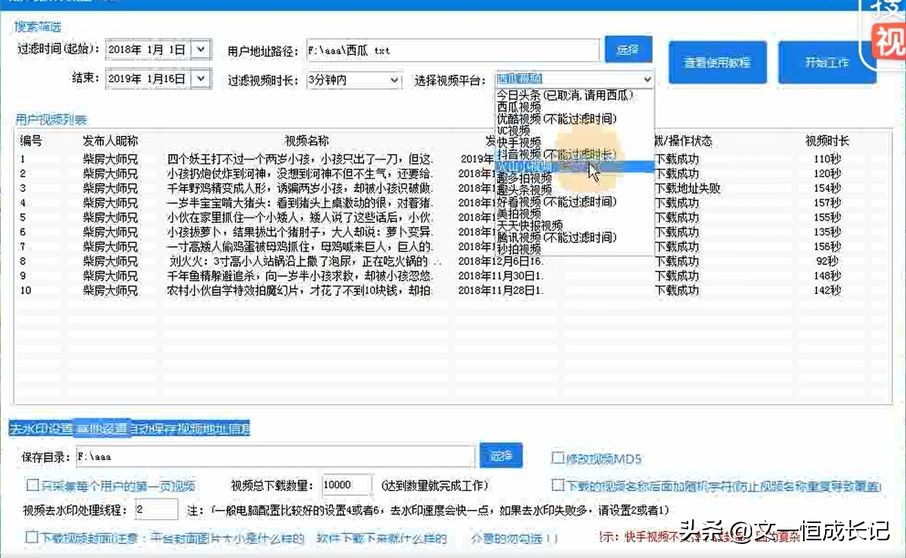Switch to the 去水印设置 tab
906x558 pixels.
[41, 429]
